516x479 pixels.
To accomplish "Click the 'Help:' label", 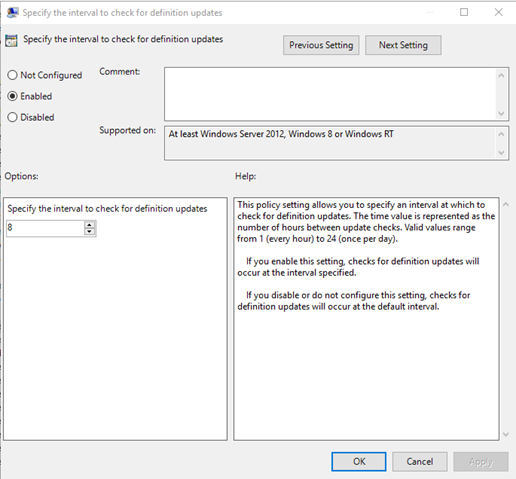I will (x=246, y=176).
